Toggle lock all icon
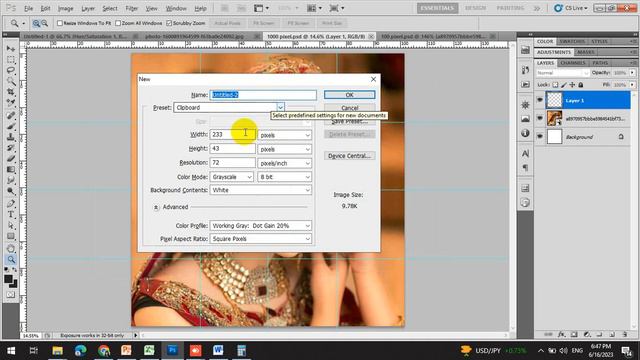This screenshot has width=640, height=360. [581, 85]
